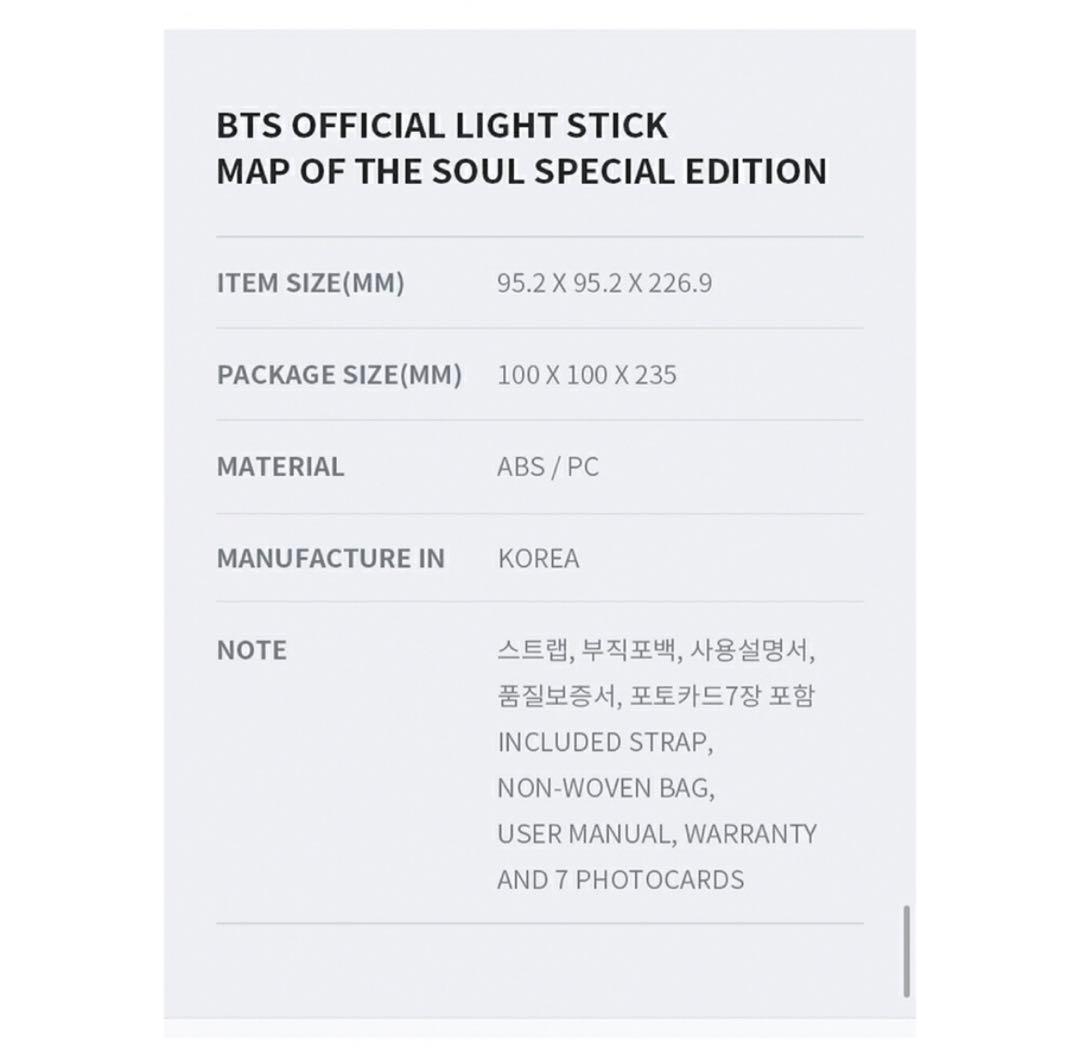Select the MATERIAL label
Viewport: 1080px width, 1048px height.
tap(280, 467)
